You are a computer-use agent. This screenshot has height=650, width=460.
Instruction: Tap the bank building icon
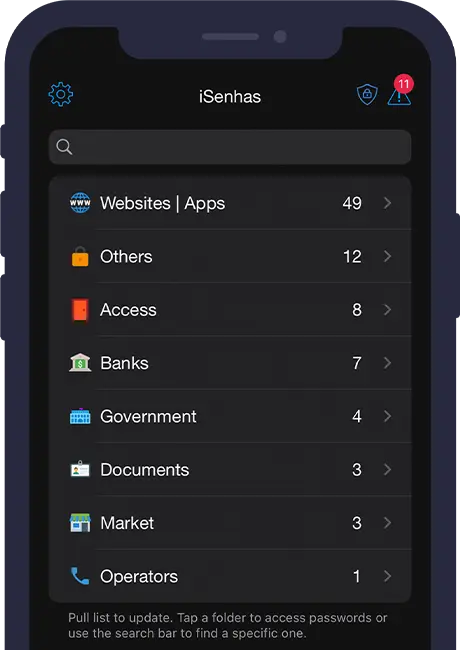tap(80, 363)
